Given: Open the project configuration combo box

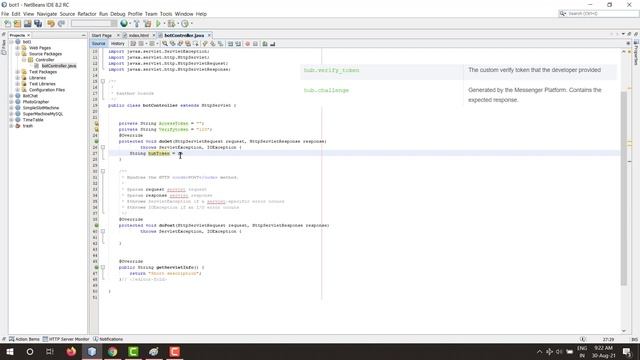Looking at the screenshot, I should coord(94,24).
